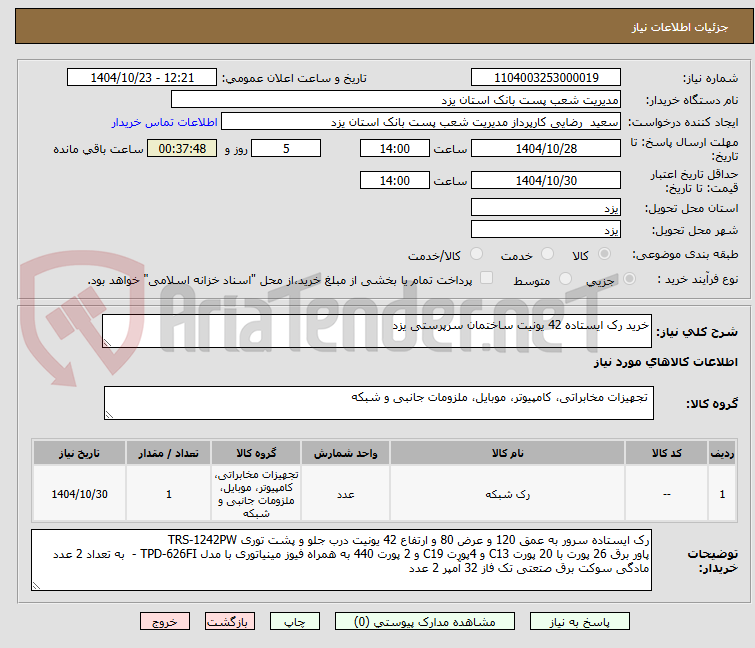This screenshot has width=755, height=648.
Task: Click the 'جزئیات اطلاعات نیاز' page title
Action: point(680,27)
